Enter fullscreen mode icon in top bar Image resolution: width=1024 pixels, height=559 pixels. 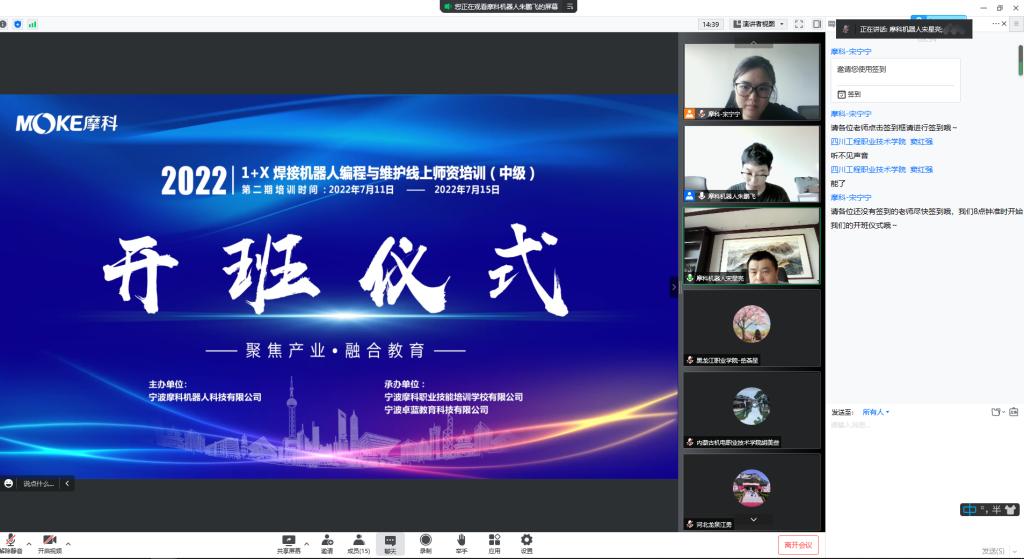click(800, 24)
